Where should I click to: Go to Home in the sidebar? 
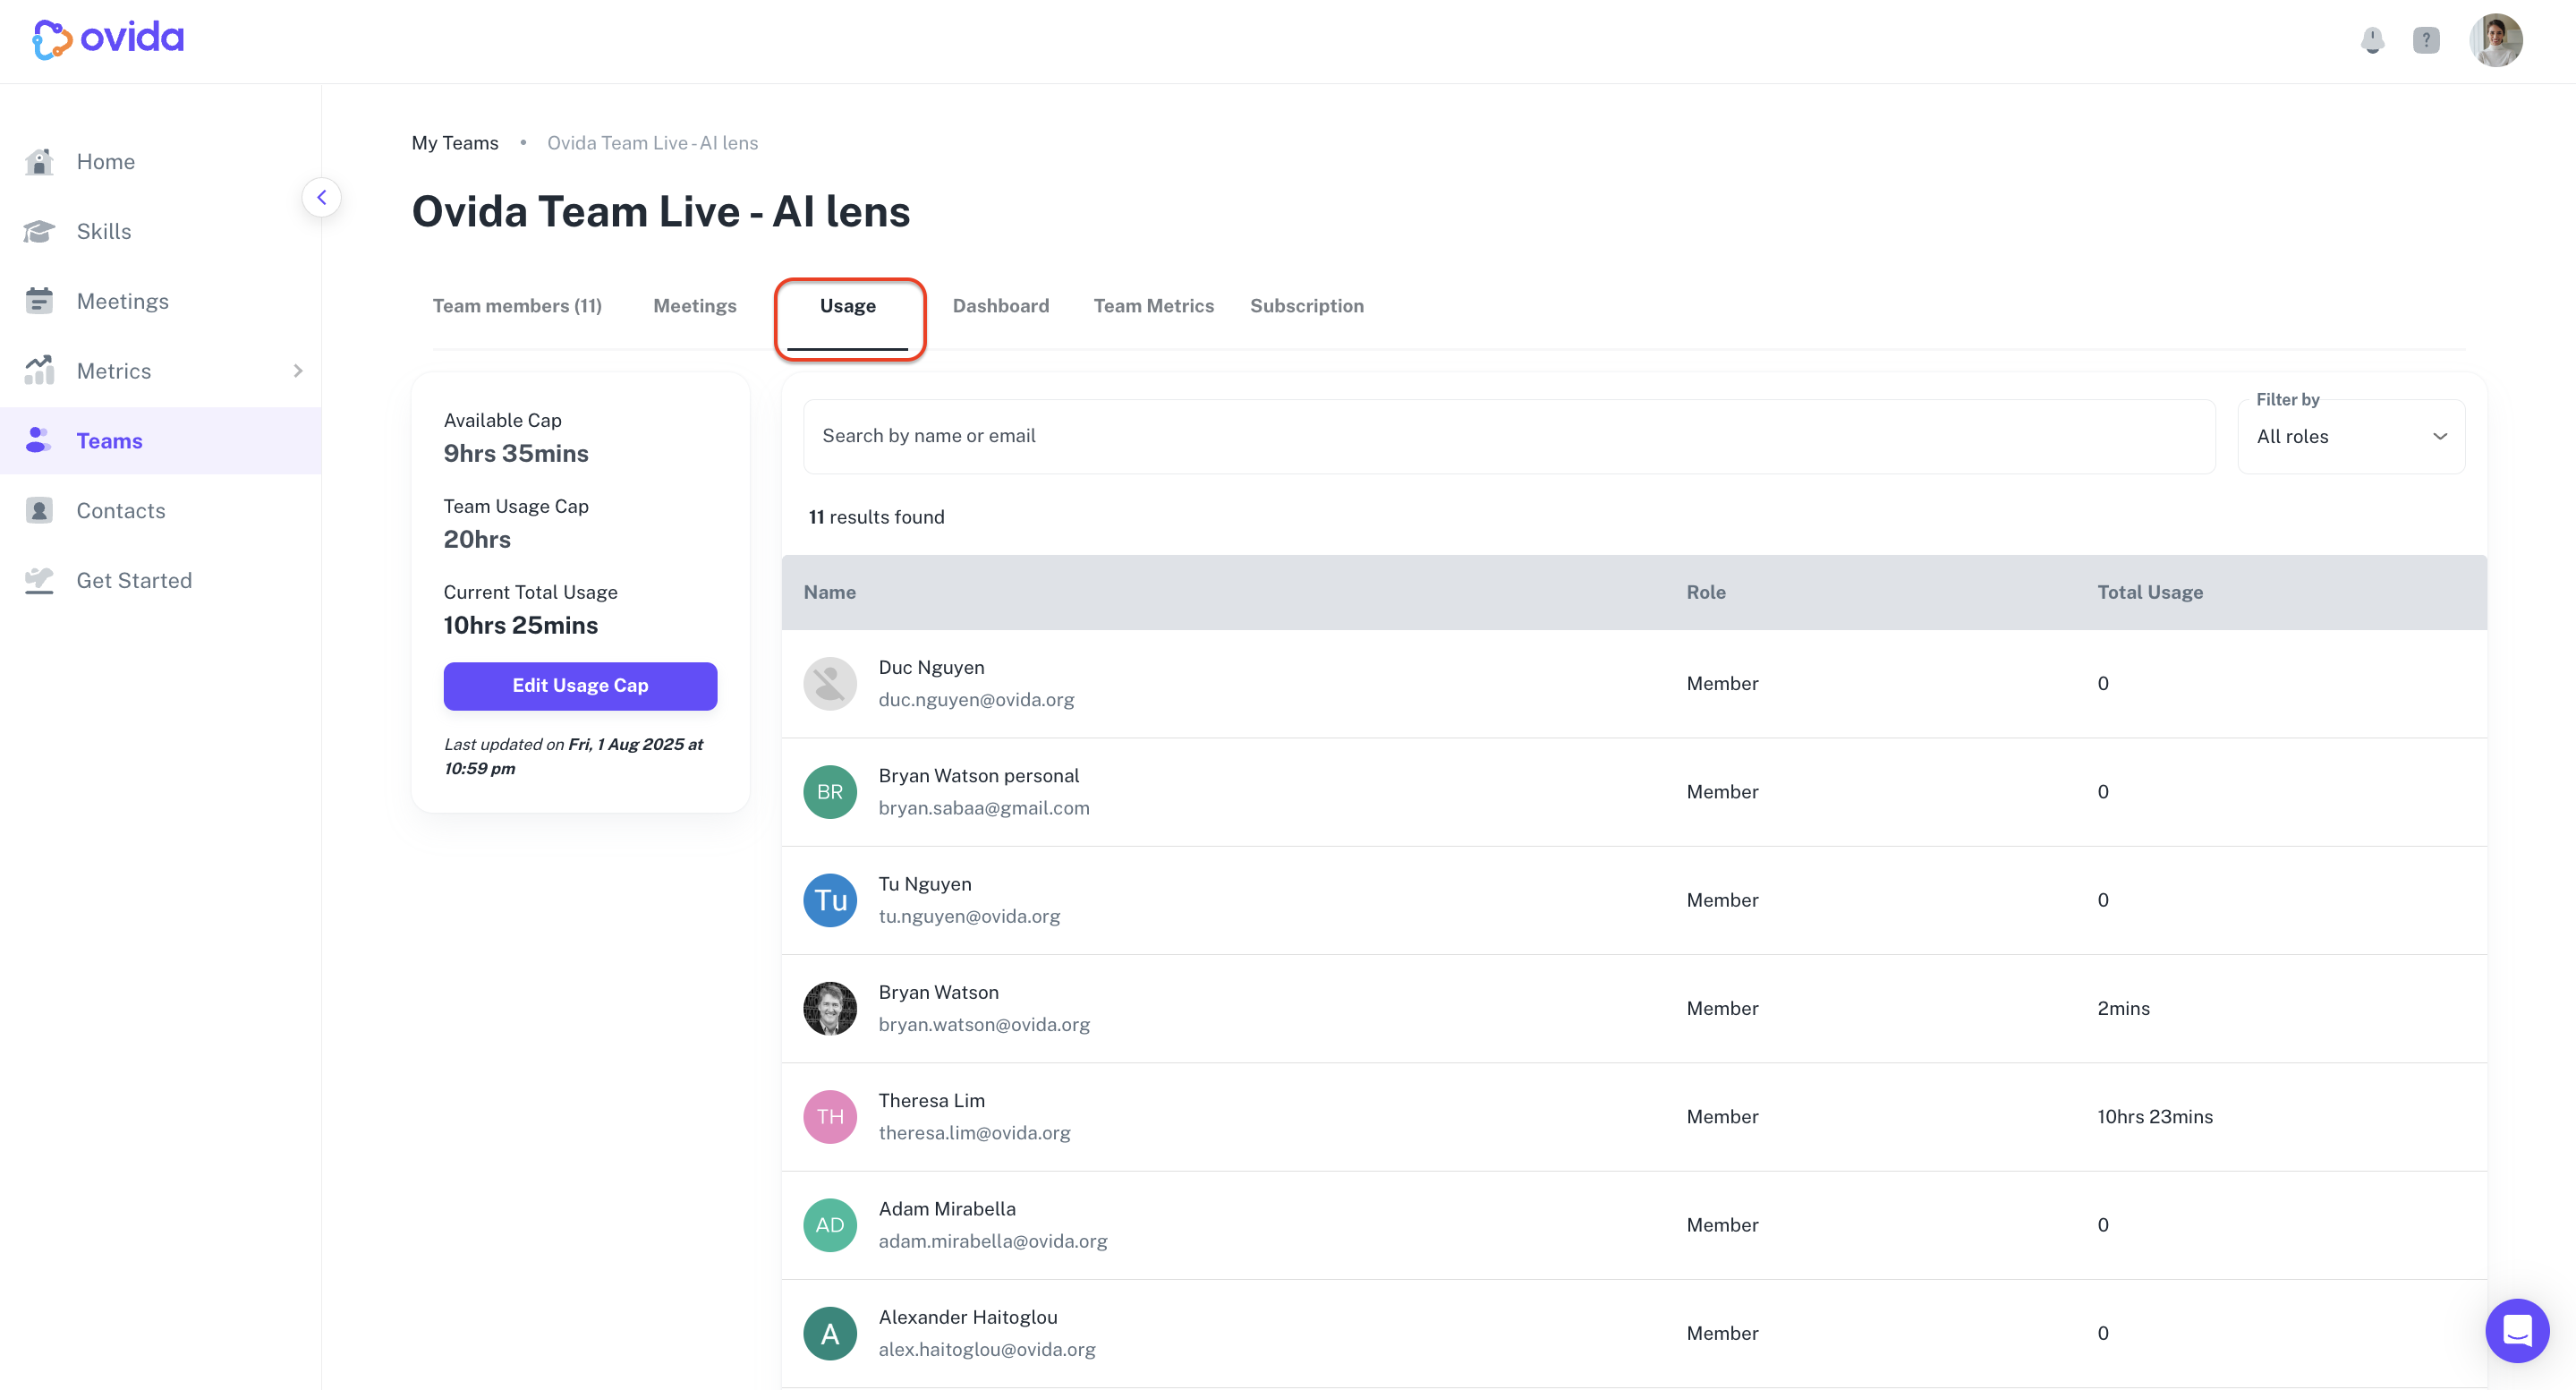click(160, 161)
